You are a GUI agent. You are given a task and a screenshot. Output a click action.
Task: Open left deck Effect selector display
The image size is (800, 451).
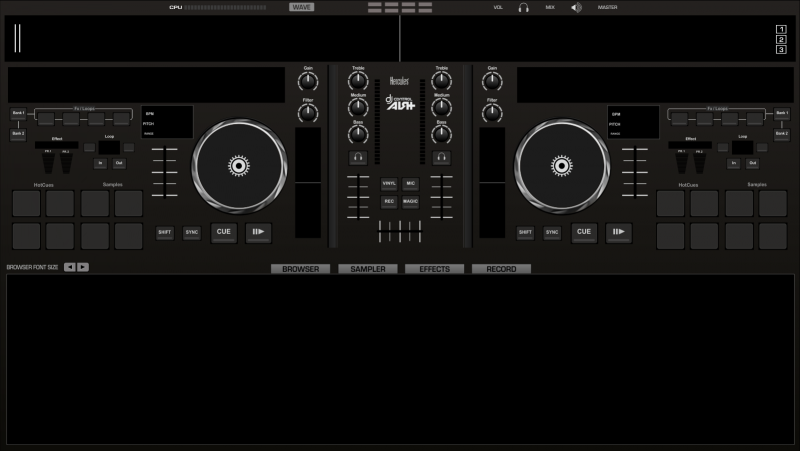(57, 145)
